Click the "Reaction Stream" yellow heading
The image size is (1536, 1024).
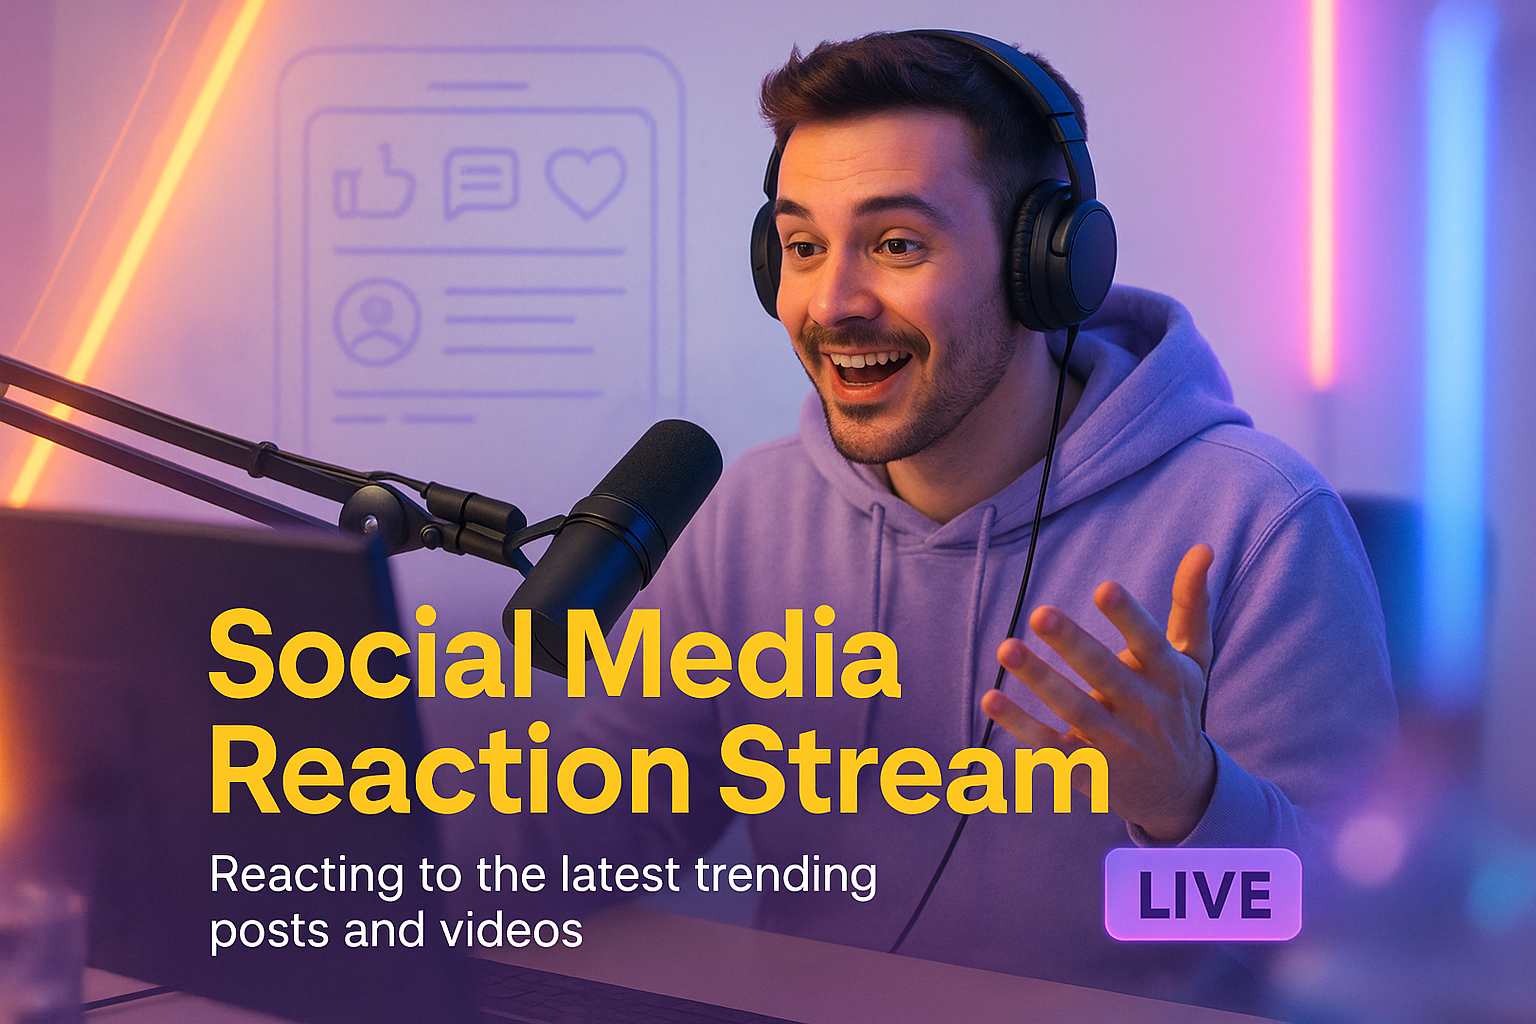coord(658,770)
